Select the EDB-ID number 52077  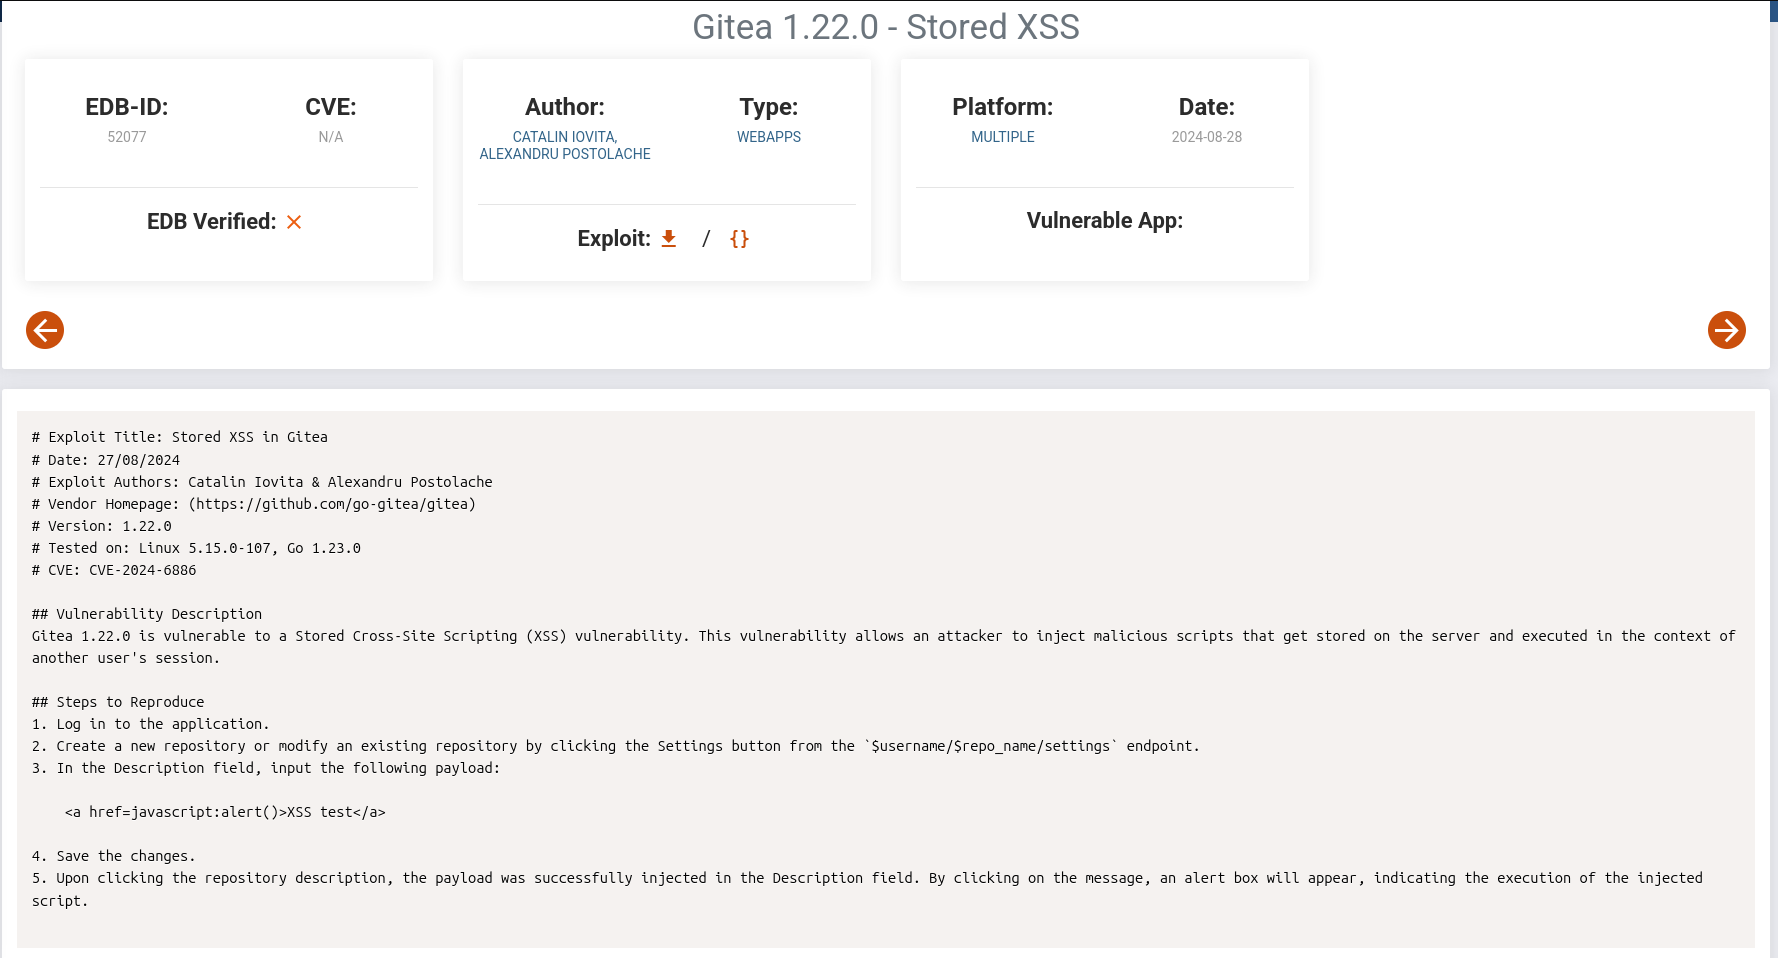(x=127, y=137)
